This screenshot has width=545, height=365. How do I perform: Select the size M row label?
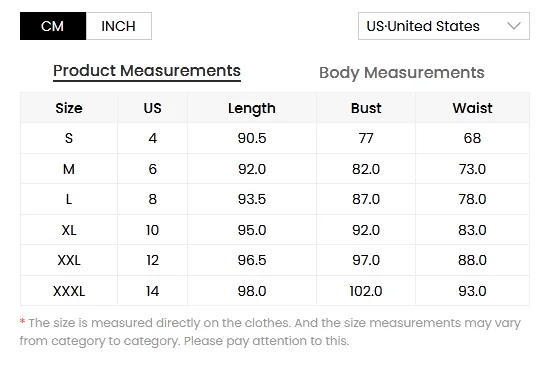[69, 169]
